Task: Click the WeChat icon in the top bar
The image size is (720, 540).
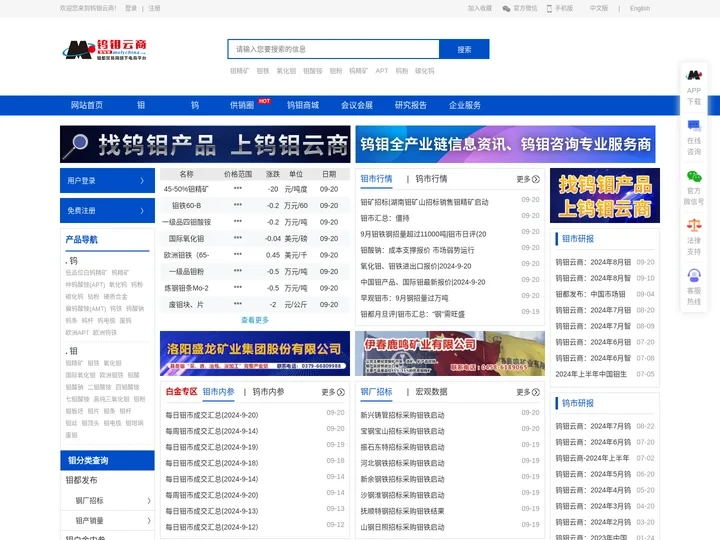Action: point(506,8)
